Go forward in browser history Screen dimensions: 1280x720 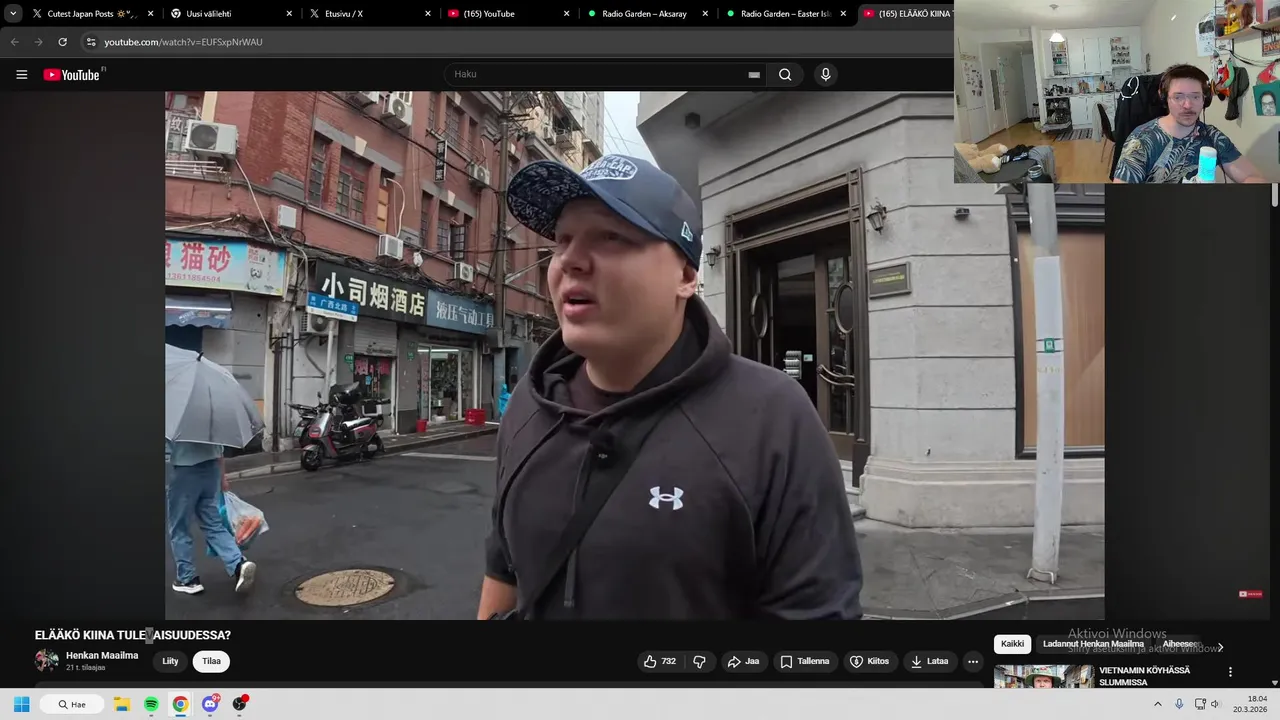[x=38, y=42]
